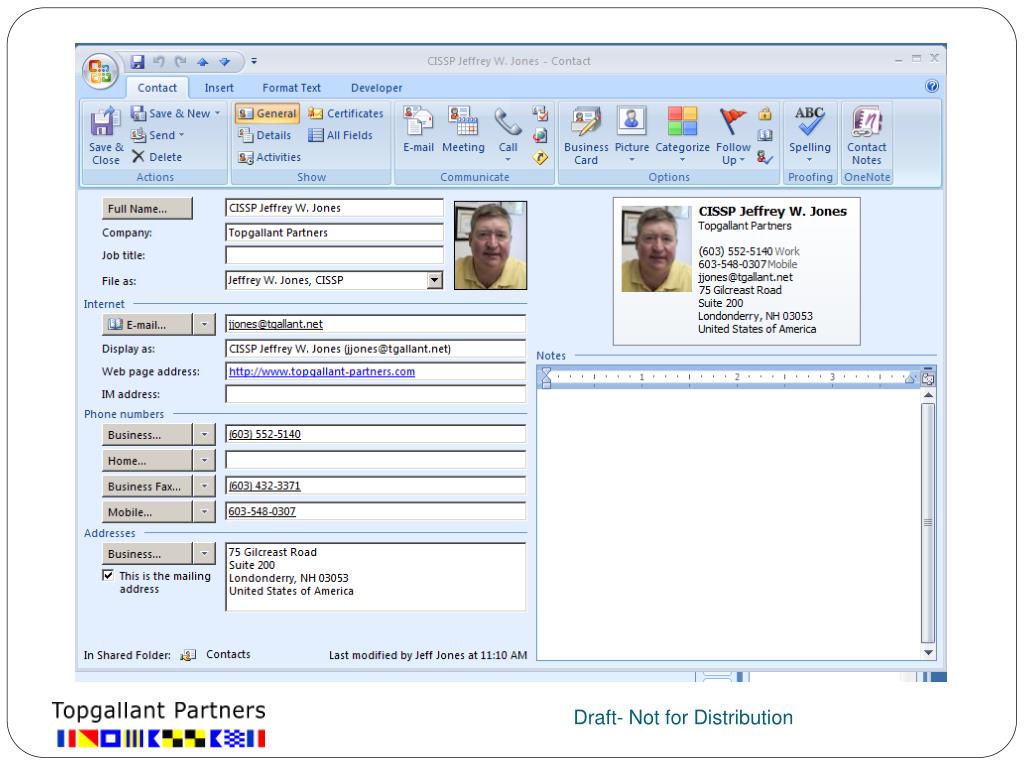
Task: Click the Address Book icon in Options
Action: click(765, 135)
